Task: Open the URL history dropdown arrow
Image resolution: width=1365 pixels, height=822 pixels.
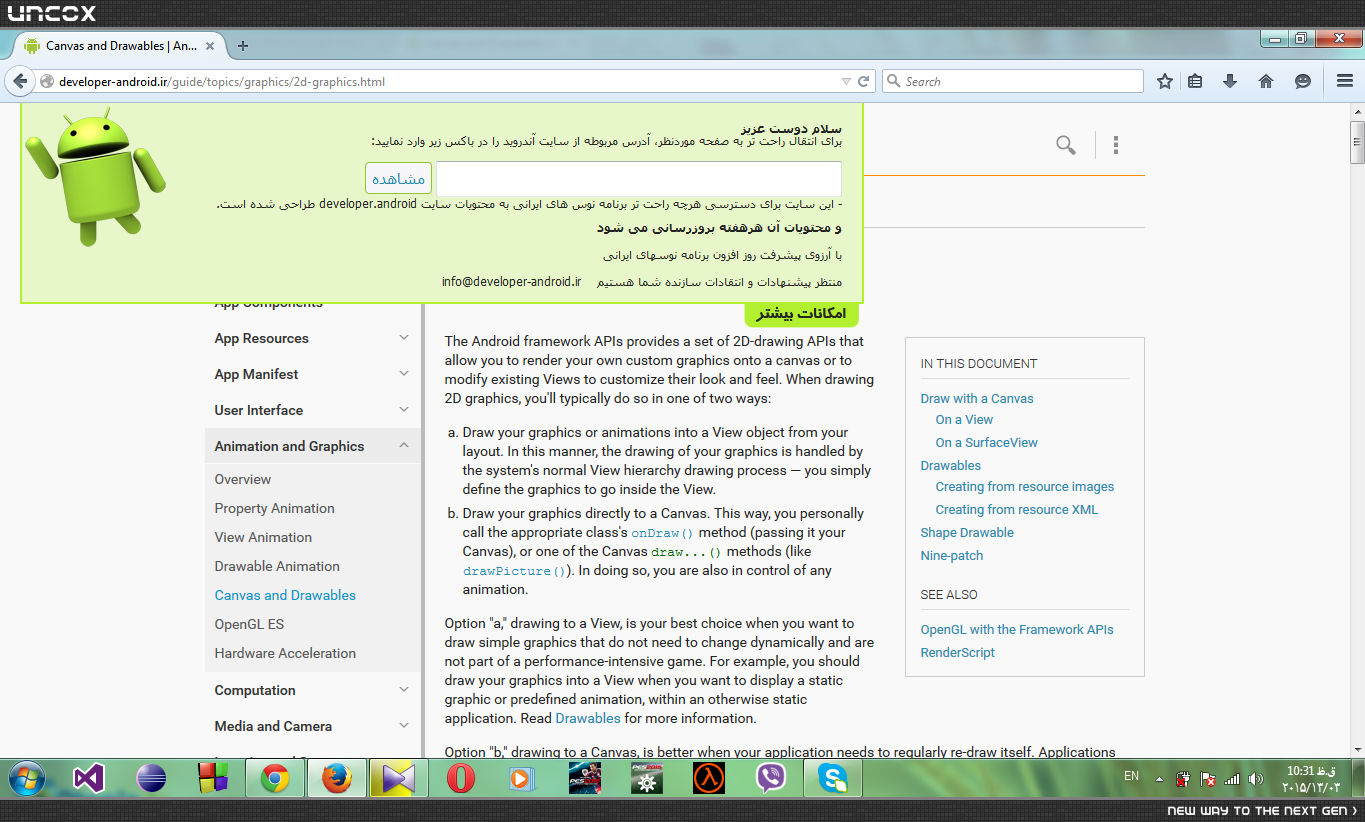Action: point(846,82)
